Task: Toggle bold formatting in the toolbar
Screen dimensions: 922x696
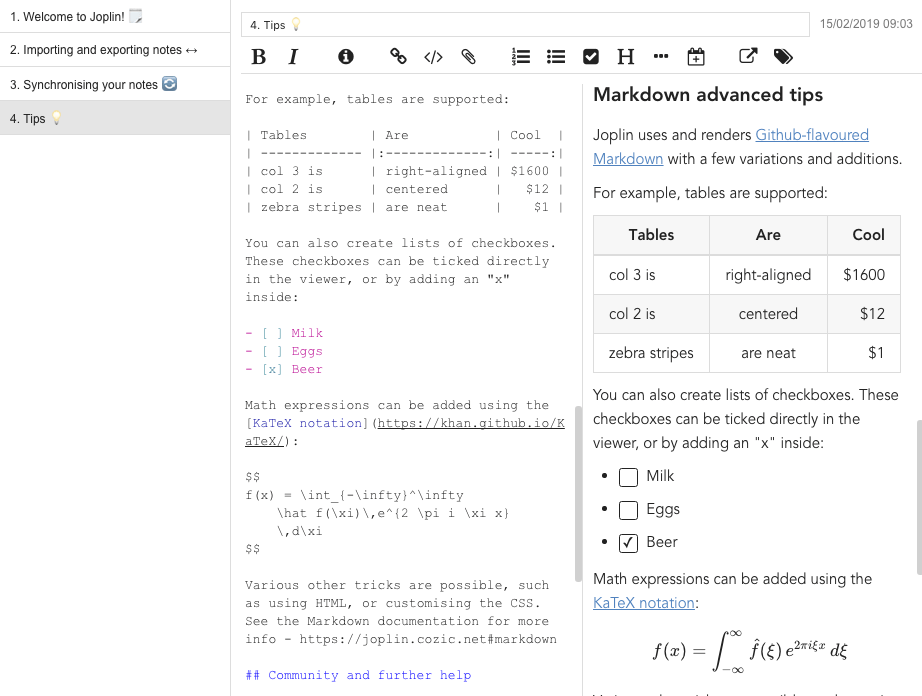Action: click(x=259, y=57)
